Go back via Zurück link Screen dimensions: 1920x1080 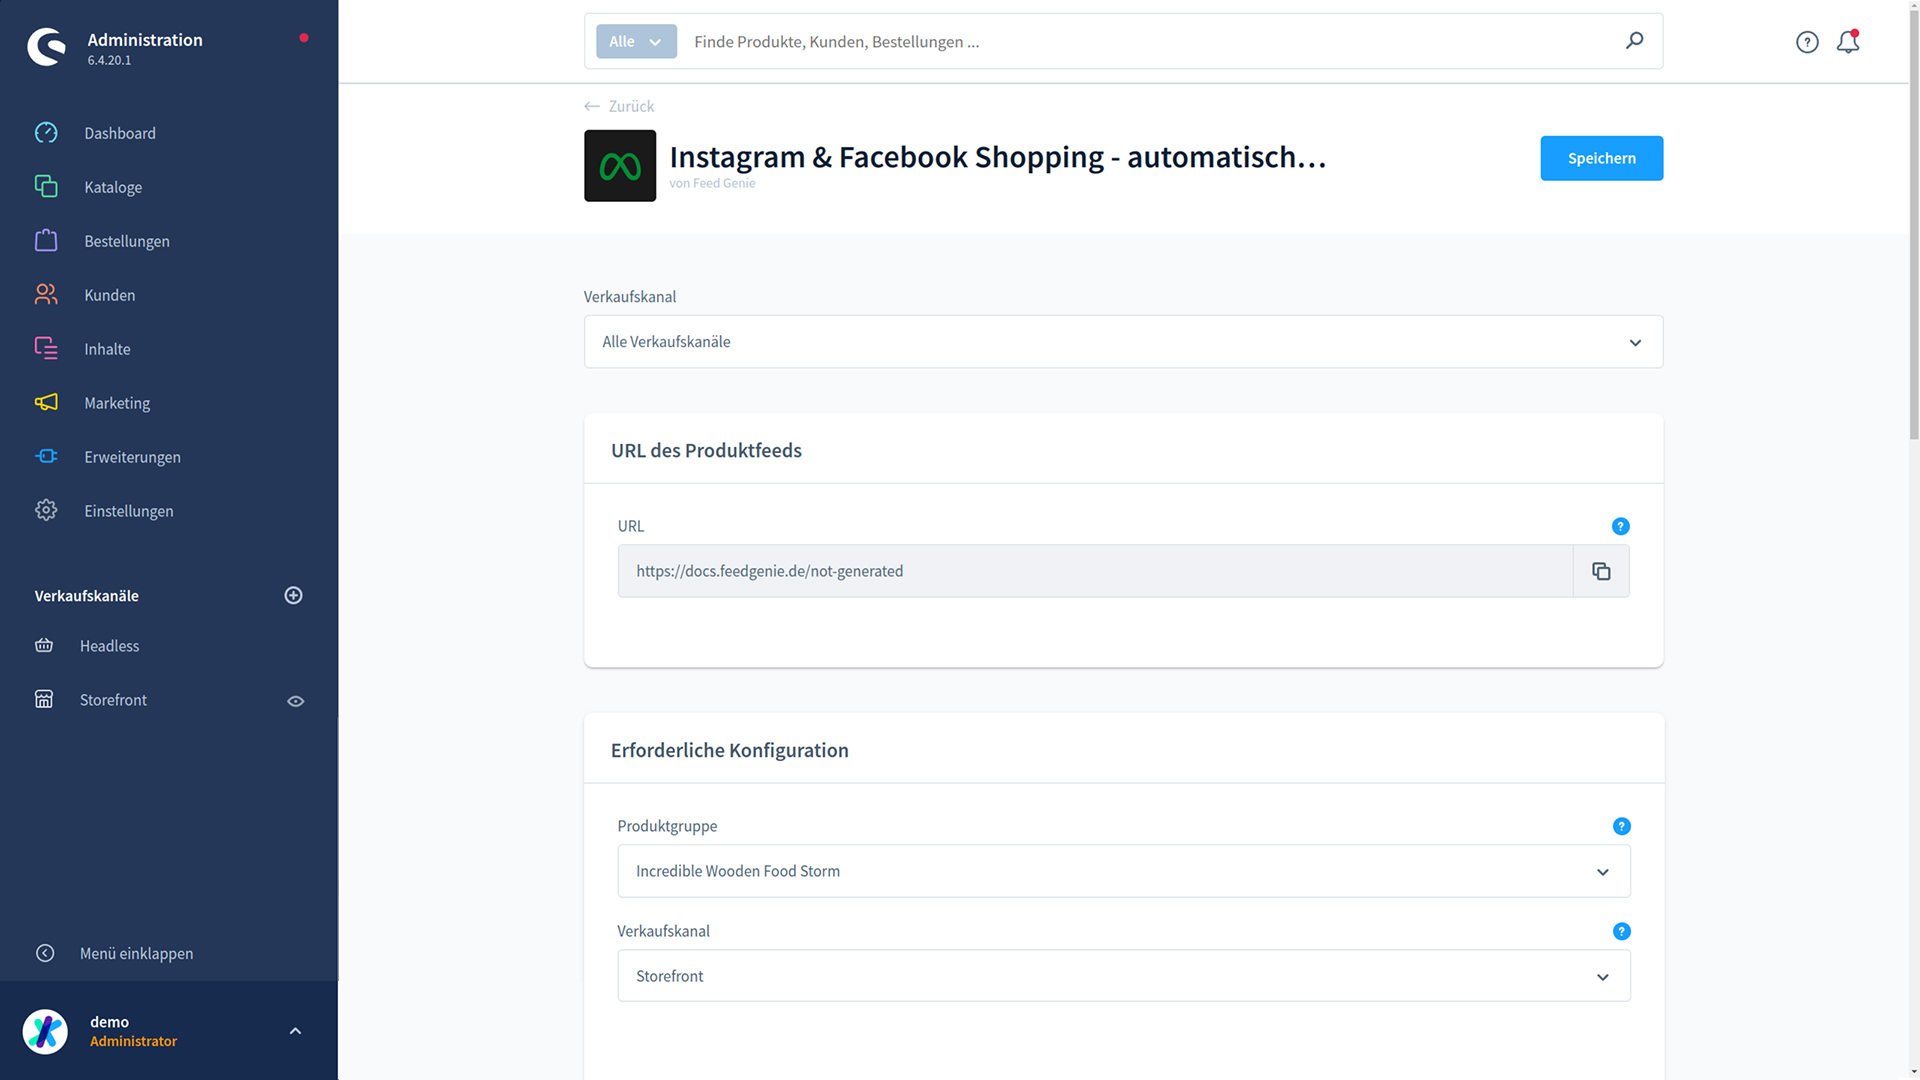pyautogui.click(x=620, y=106)
